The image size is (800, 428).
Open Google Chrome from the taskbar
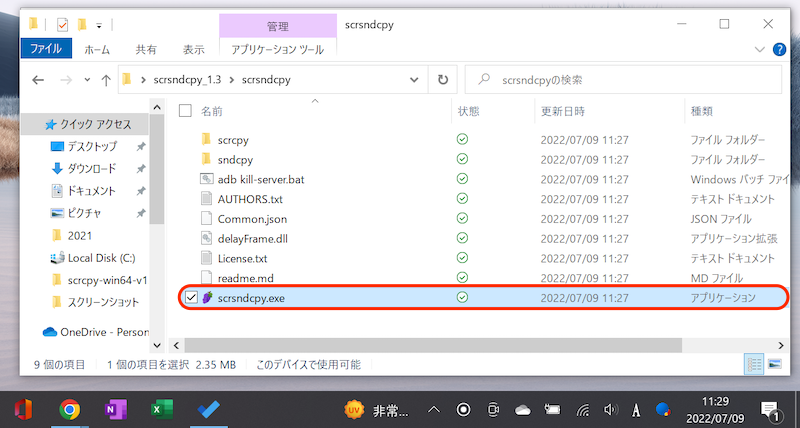click(69, 409)
